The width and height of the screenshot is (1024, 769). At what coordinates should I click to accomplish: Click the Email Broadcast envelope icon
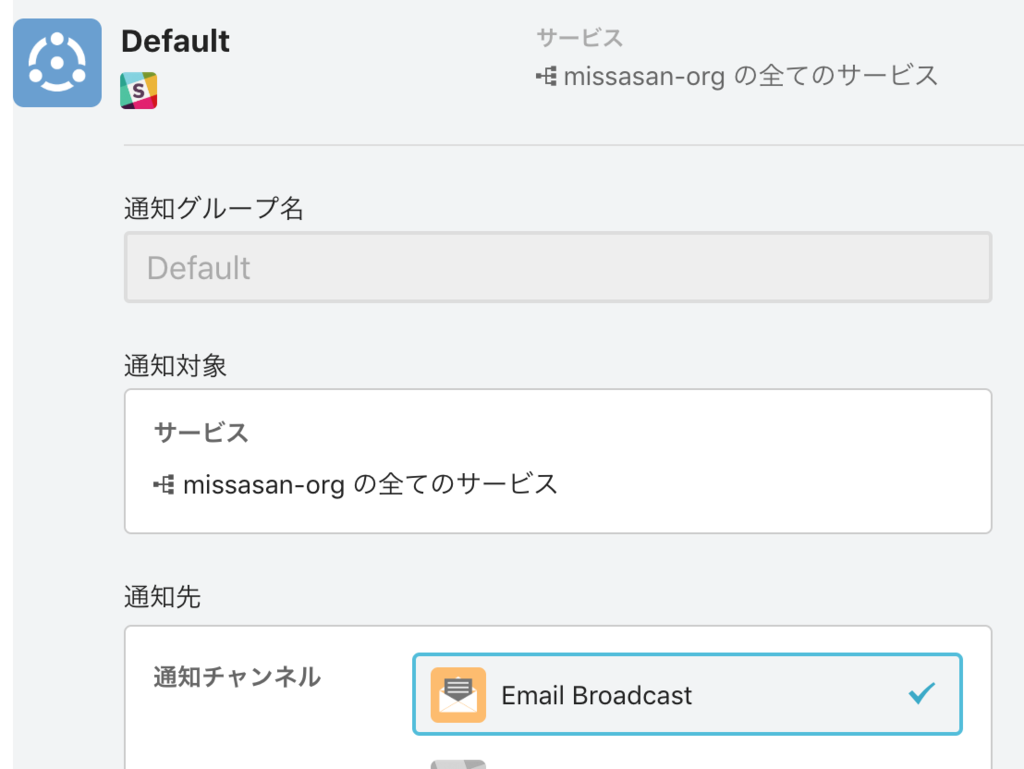[458, 695]
